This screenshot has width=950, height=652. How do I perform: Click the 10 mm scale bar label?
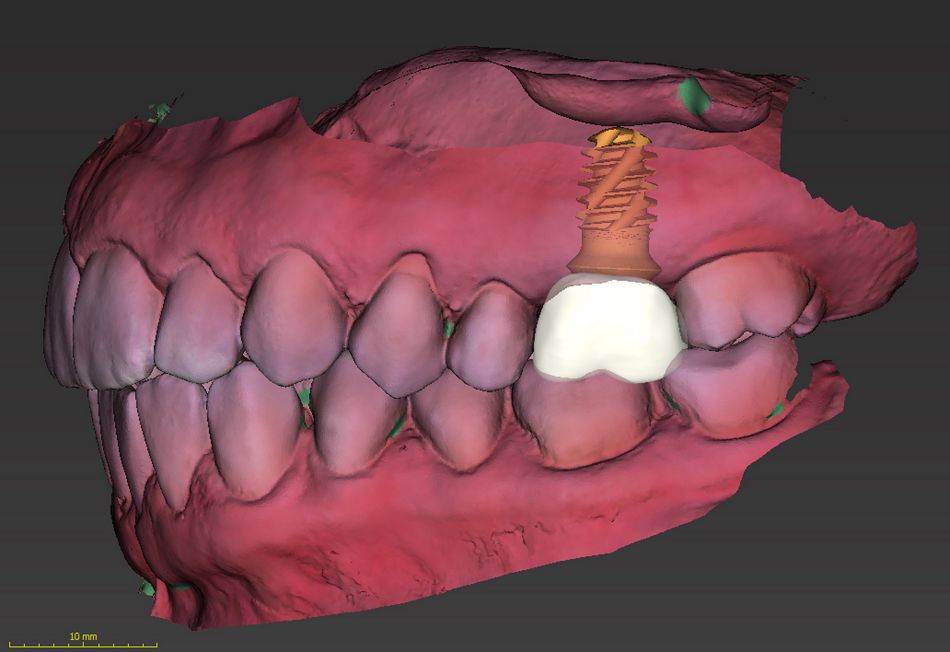coord(84,637)
